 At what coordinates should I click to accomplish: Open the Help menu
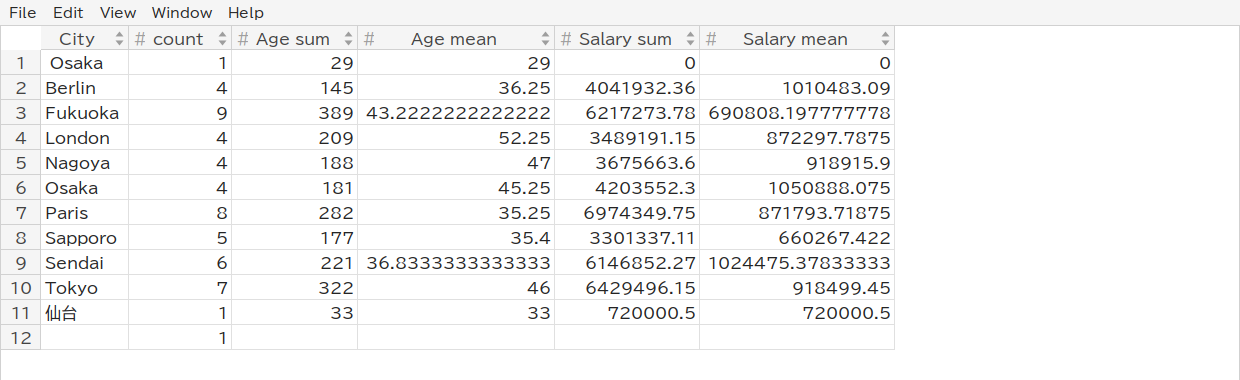click(246, 13)
